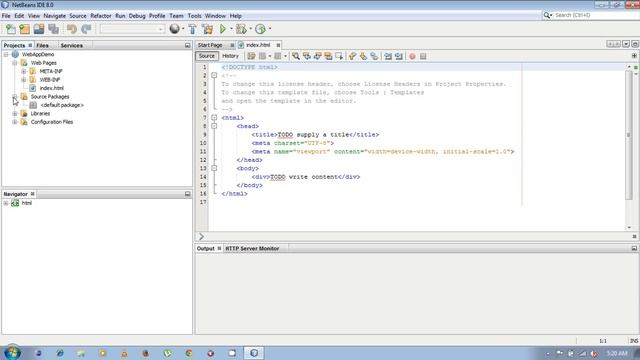This screenshot has height=360, width=640.
Task: Click the Internet Explorer taskbar icon
Action: coord(60,353)
